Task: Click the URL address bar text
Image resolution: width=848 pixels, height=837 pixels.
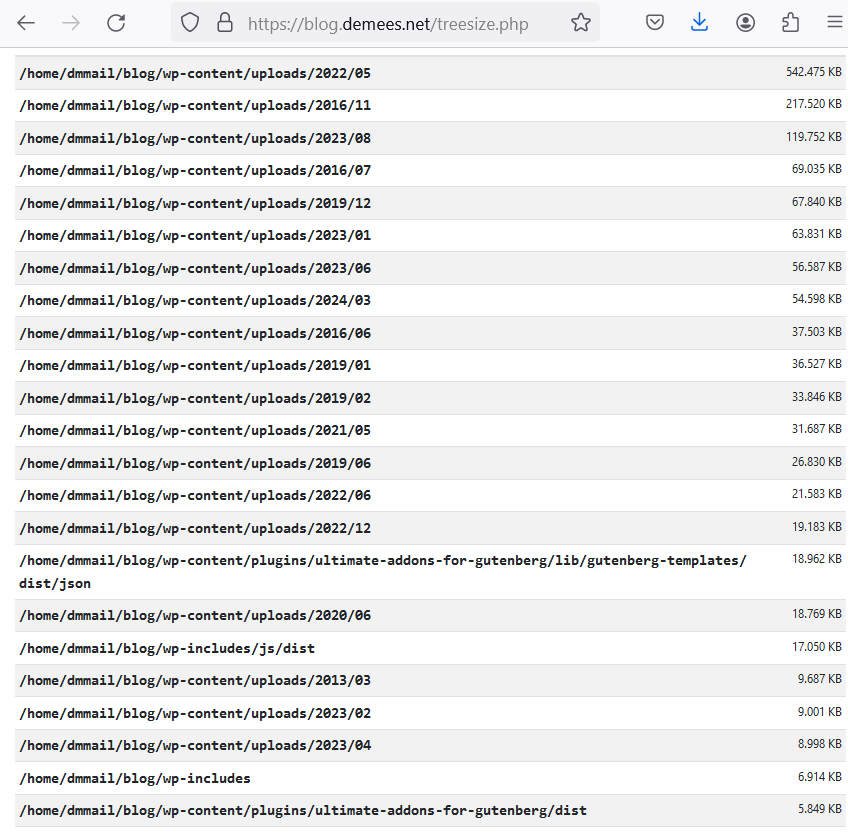Action: (x=388, y=23)
